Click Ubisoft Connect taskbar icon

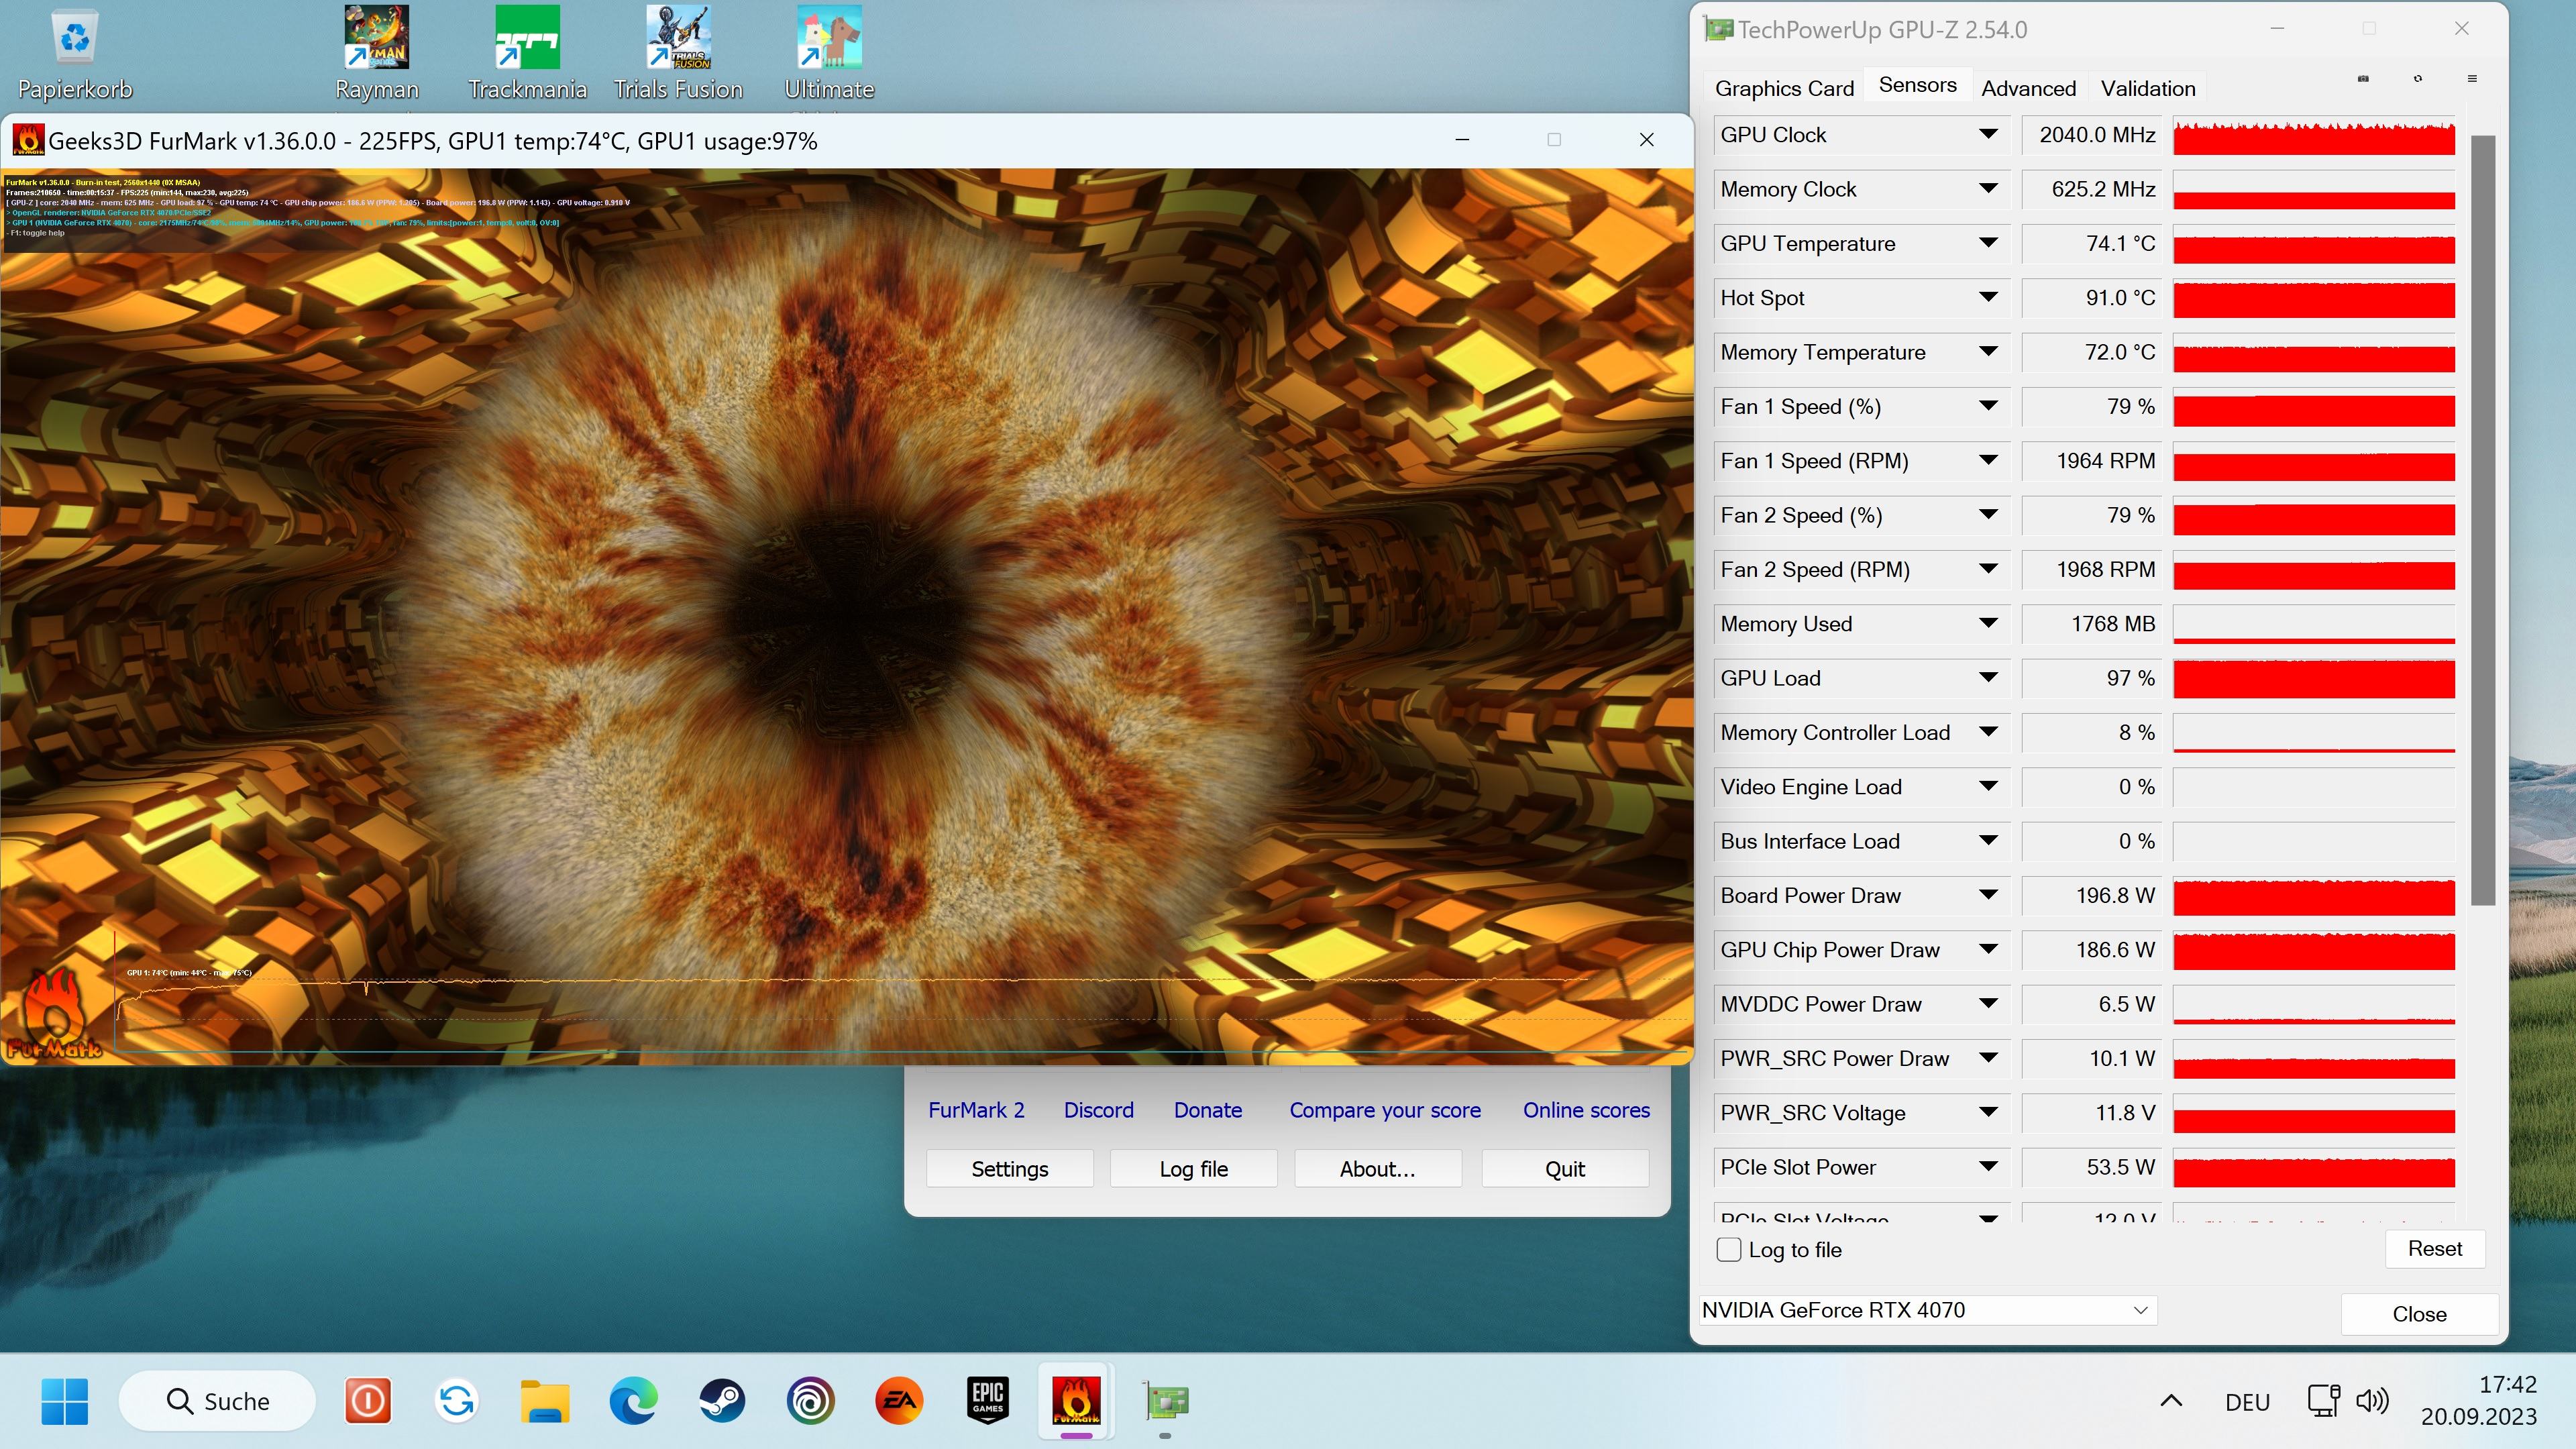(810, 1401)
